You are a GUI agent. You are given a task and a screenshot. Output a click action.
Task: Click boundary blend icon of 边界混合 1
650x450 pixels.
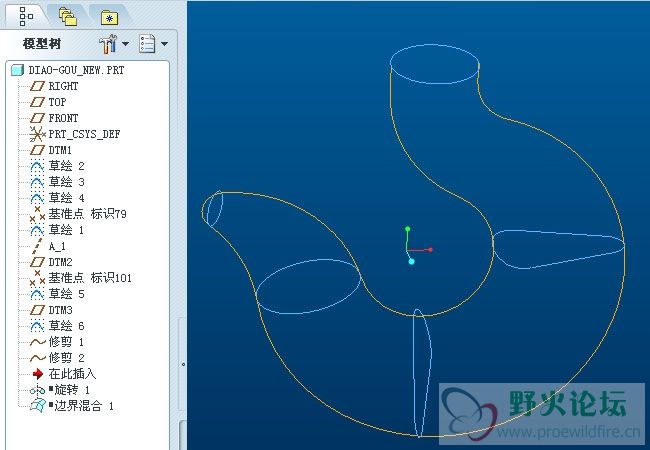pyautogui.click(x=38, y=406)
